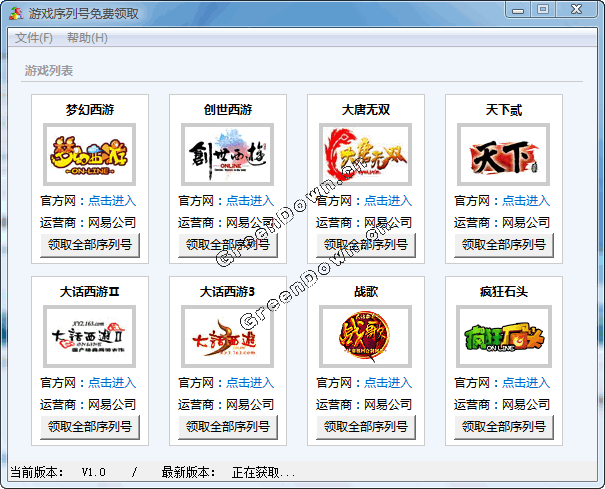Click the 大唐无双 game logo image
The width and height of the screenshot is (605, 489).
(x=365, y=154)
